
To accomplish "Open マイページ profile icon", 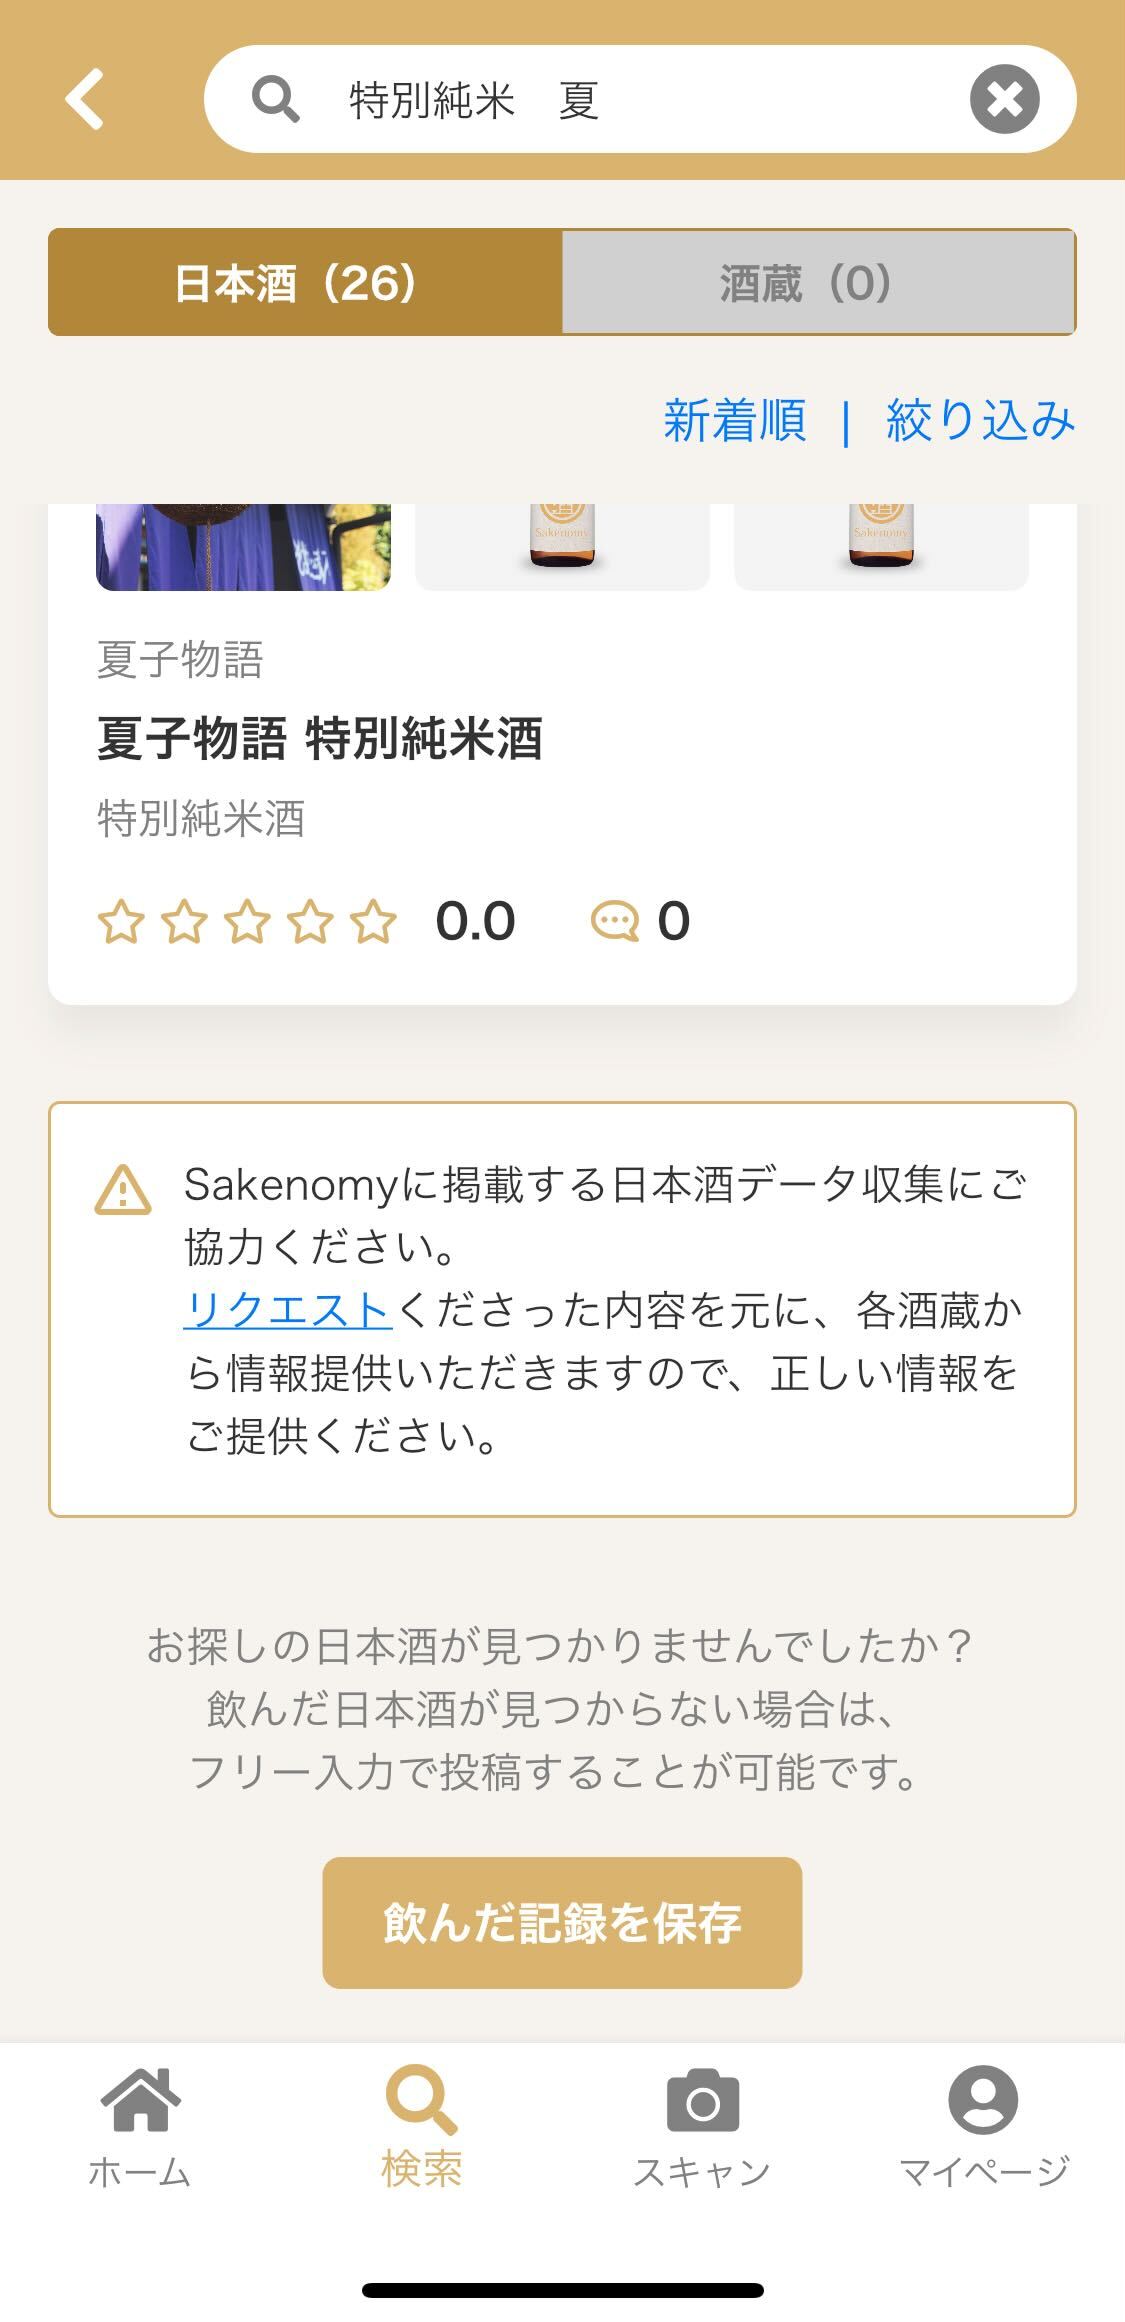I will [983, 2099].
